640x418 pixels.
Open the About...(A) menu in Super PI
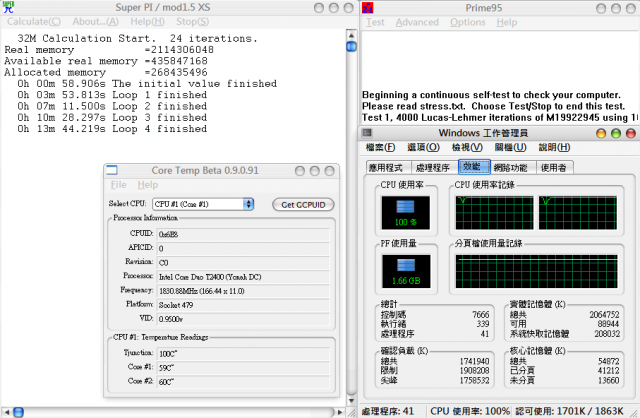[96, 22]
